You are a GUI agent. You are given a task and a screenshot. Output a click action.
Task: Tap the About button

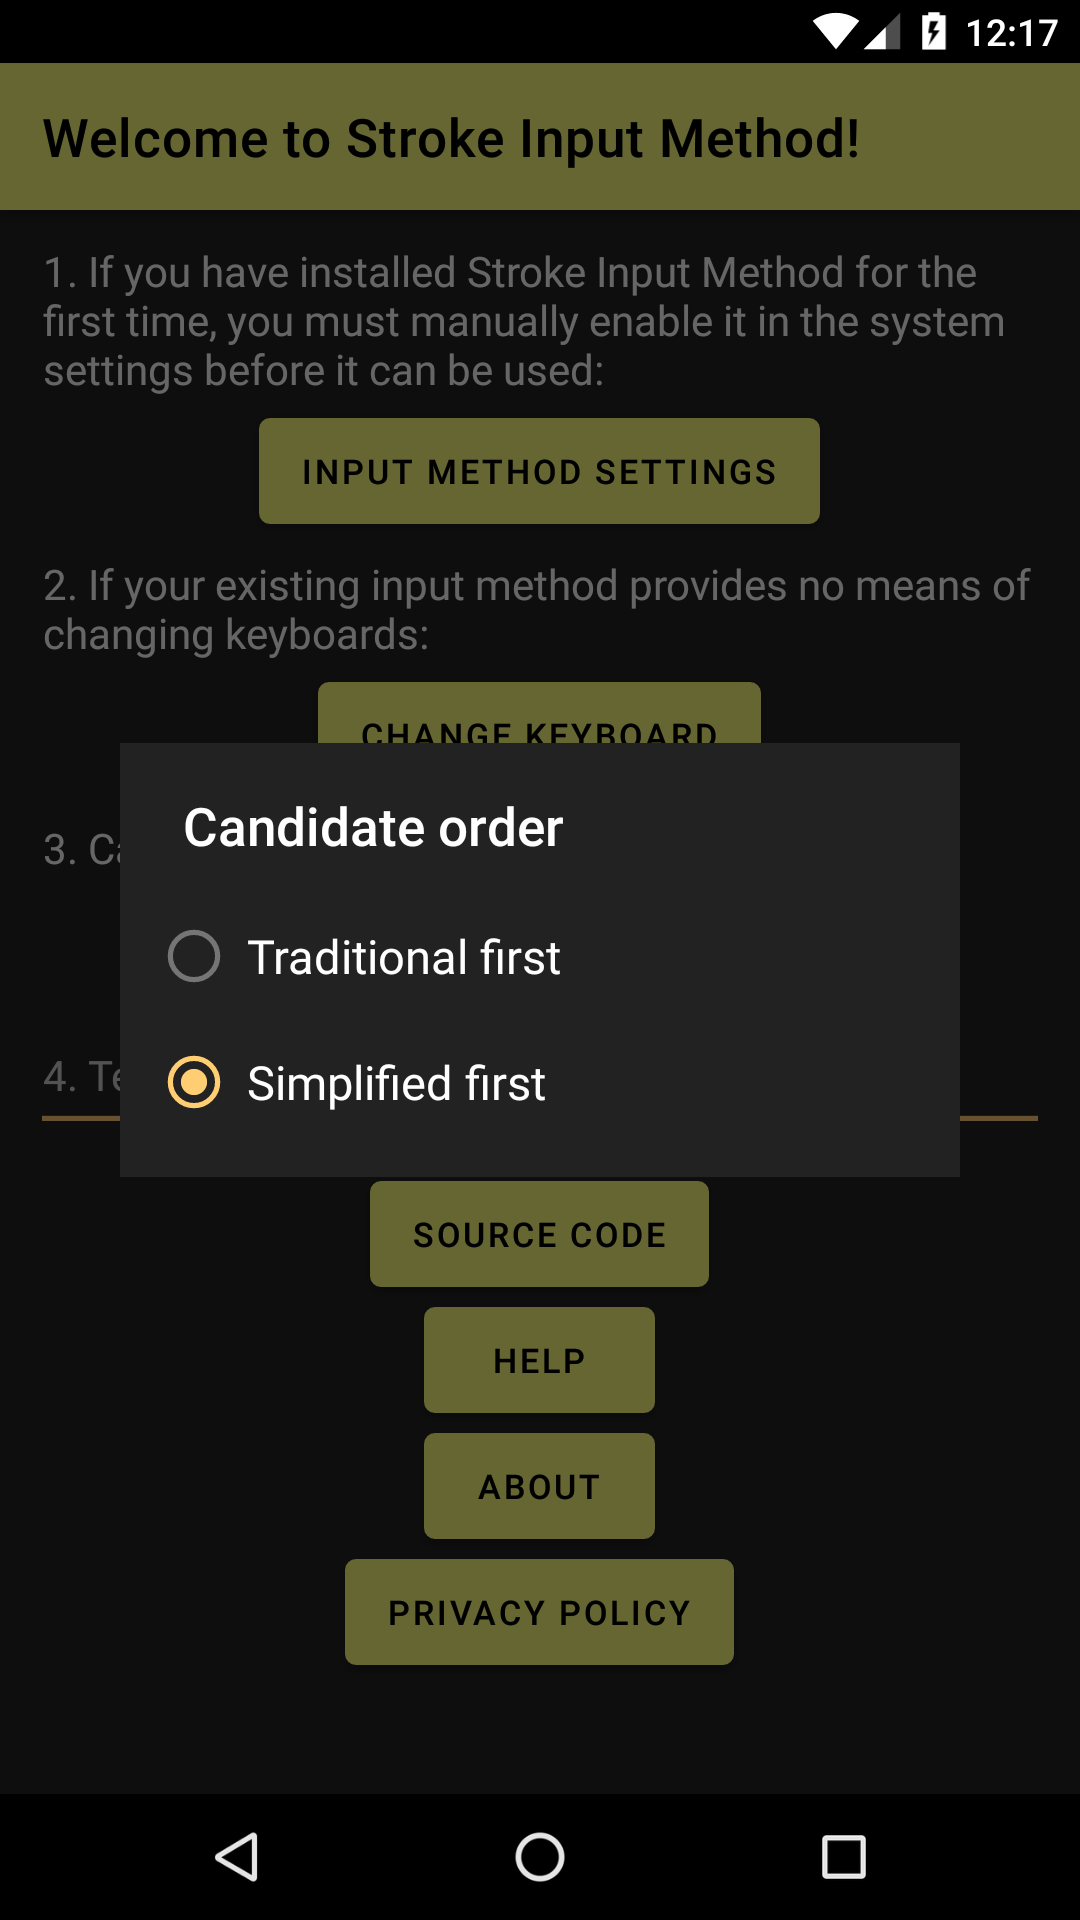point(539,1486)
